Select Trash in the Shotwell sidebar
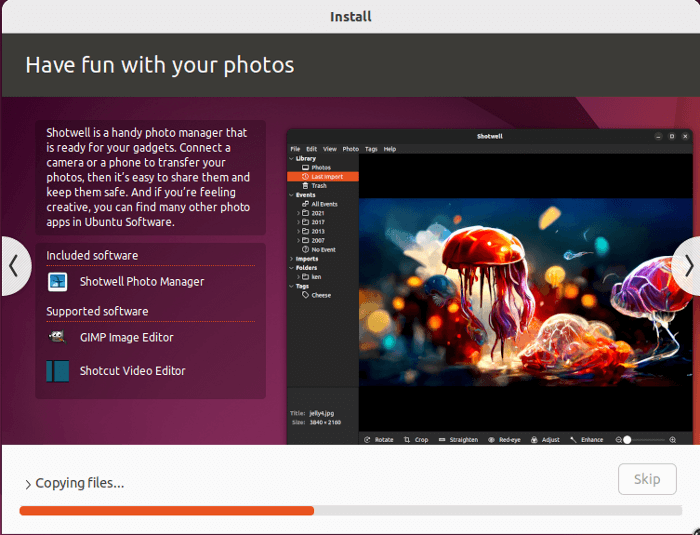 pyautogui.click(x=322, y=186)
